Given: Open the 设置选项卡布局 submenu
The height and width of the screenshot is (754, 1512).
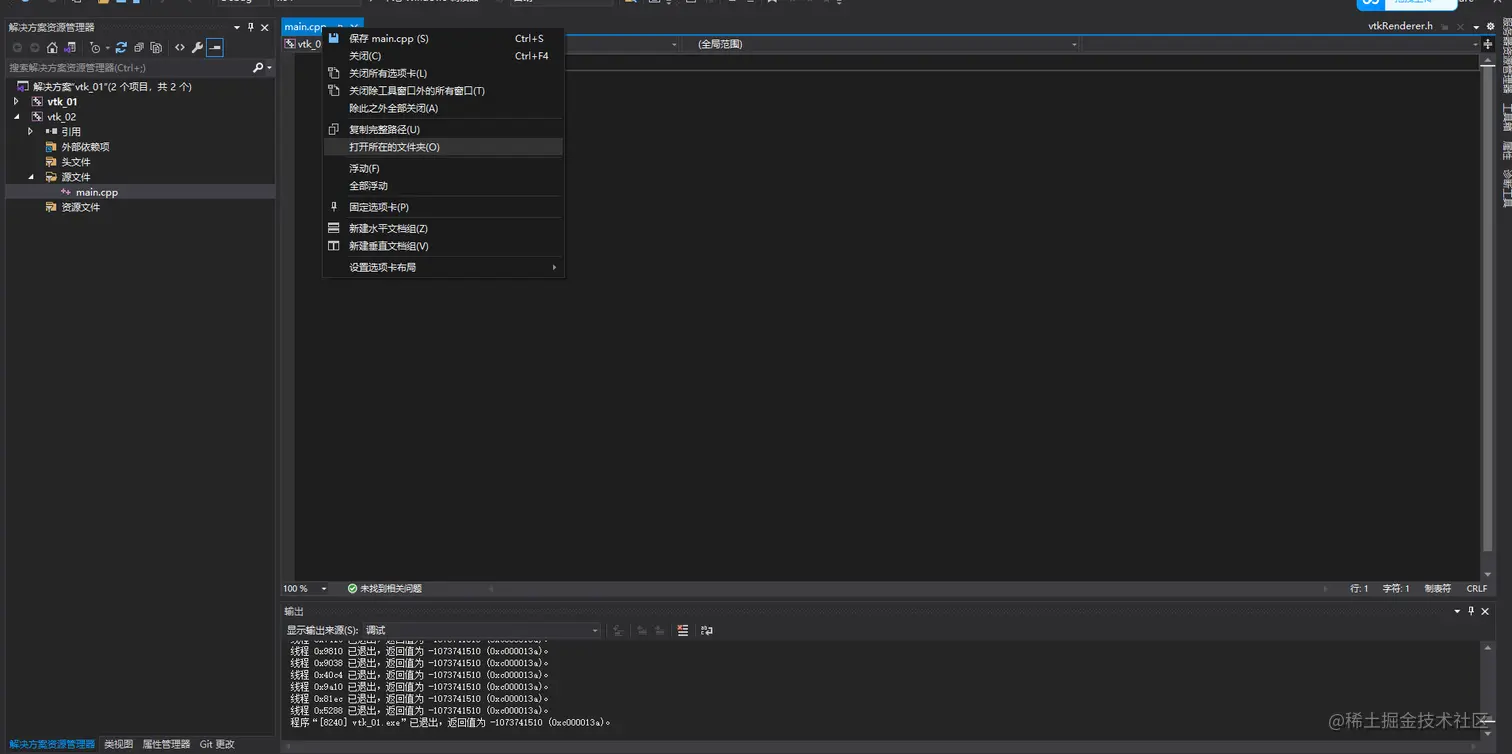Looking at the screenshot, I should click(443, 267).
